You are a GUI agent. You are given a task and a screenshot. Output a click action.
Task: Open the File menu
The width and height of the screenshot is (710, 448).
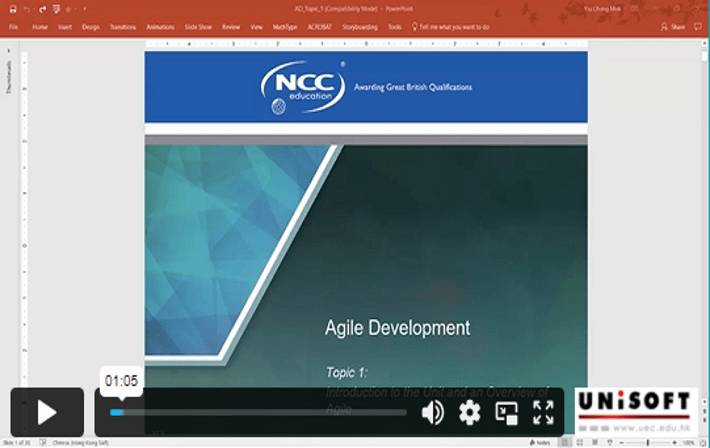point(14,27)
